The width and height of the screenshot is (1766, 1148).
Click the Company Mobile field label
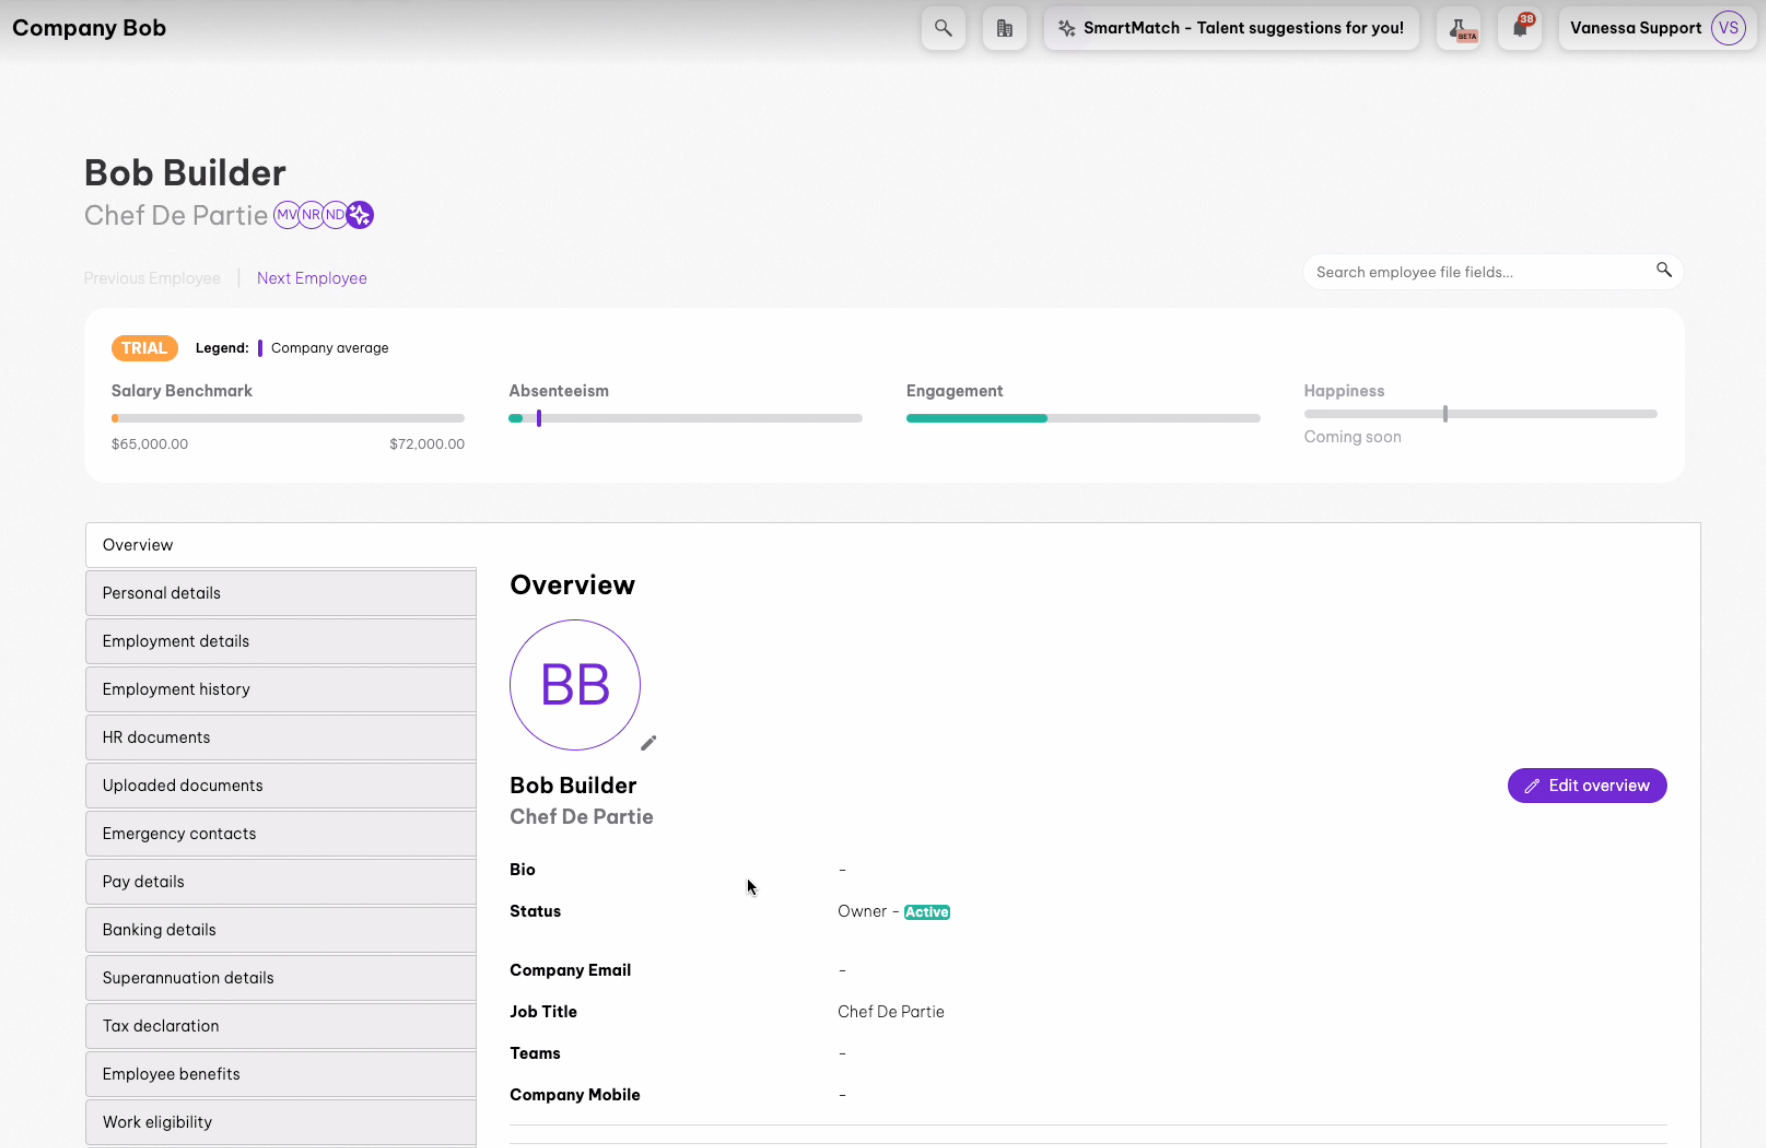click(x=575, y=1095)
